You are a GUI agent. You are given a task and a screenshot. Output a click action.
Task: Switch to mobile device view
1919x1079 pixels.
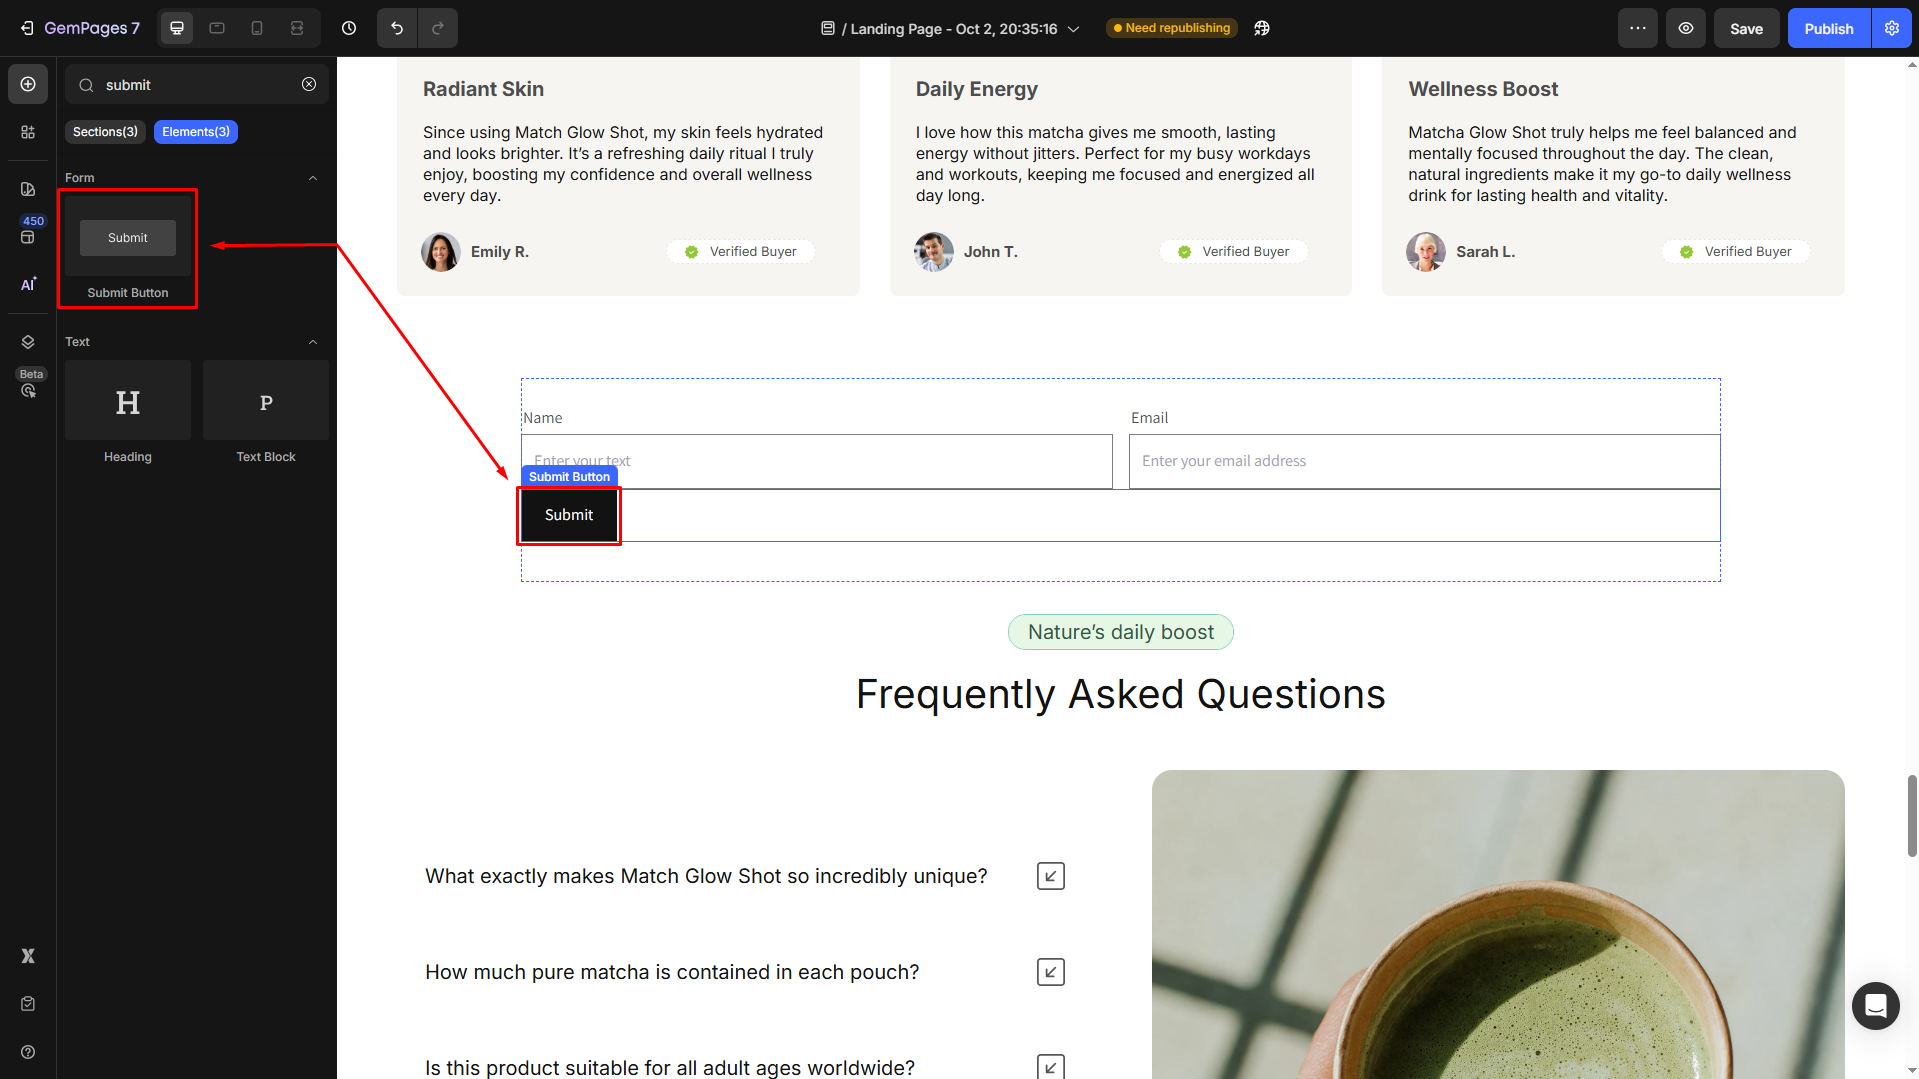pos(257,28)
